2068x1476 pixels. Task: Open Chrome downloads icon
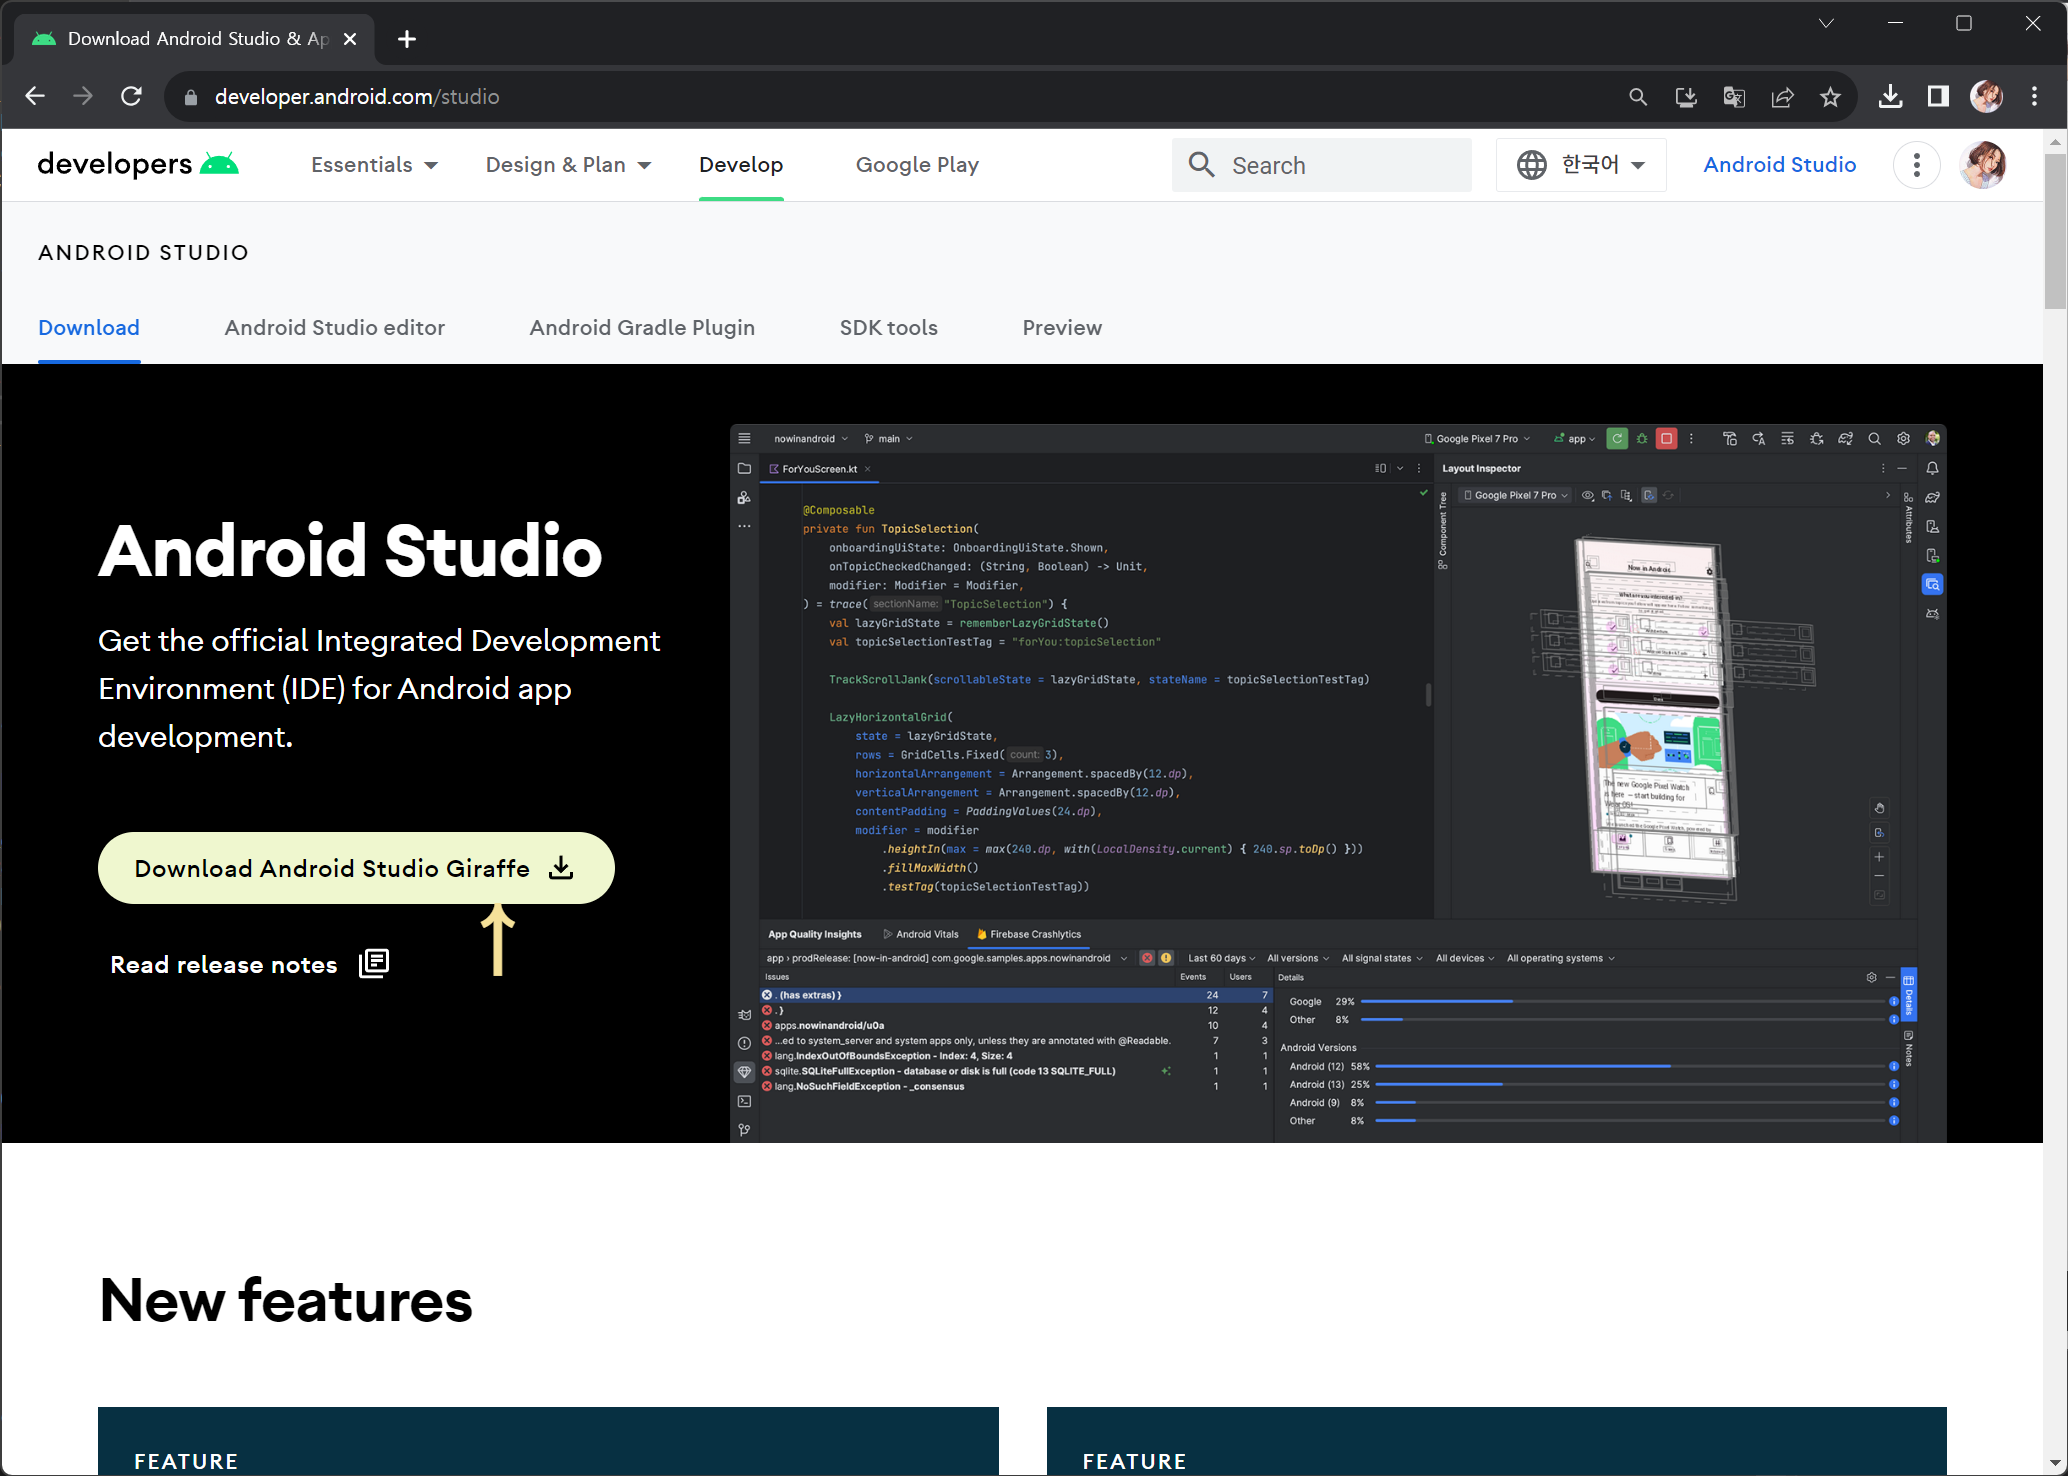pyautogui.click(x=1890, y=96)
